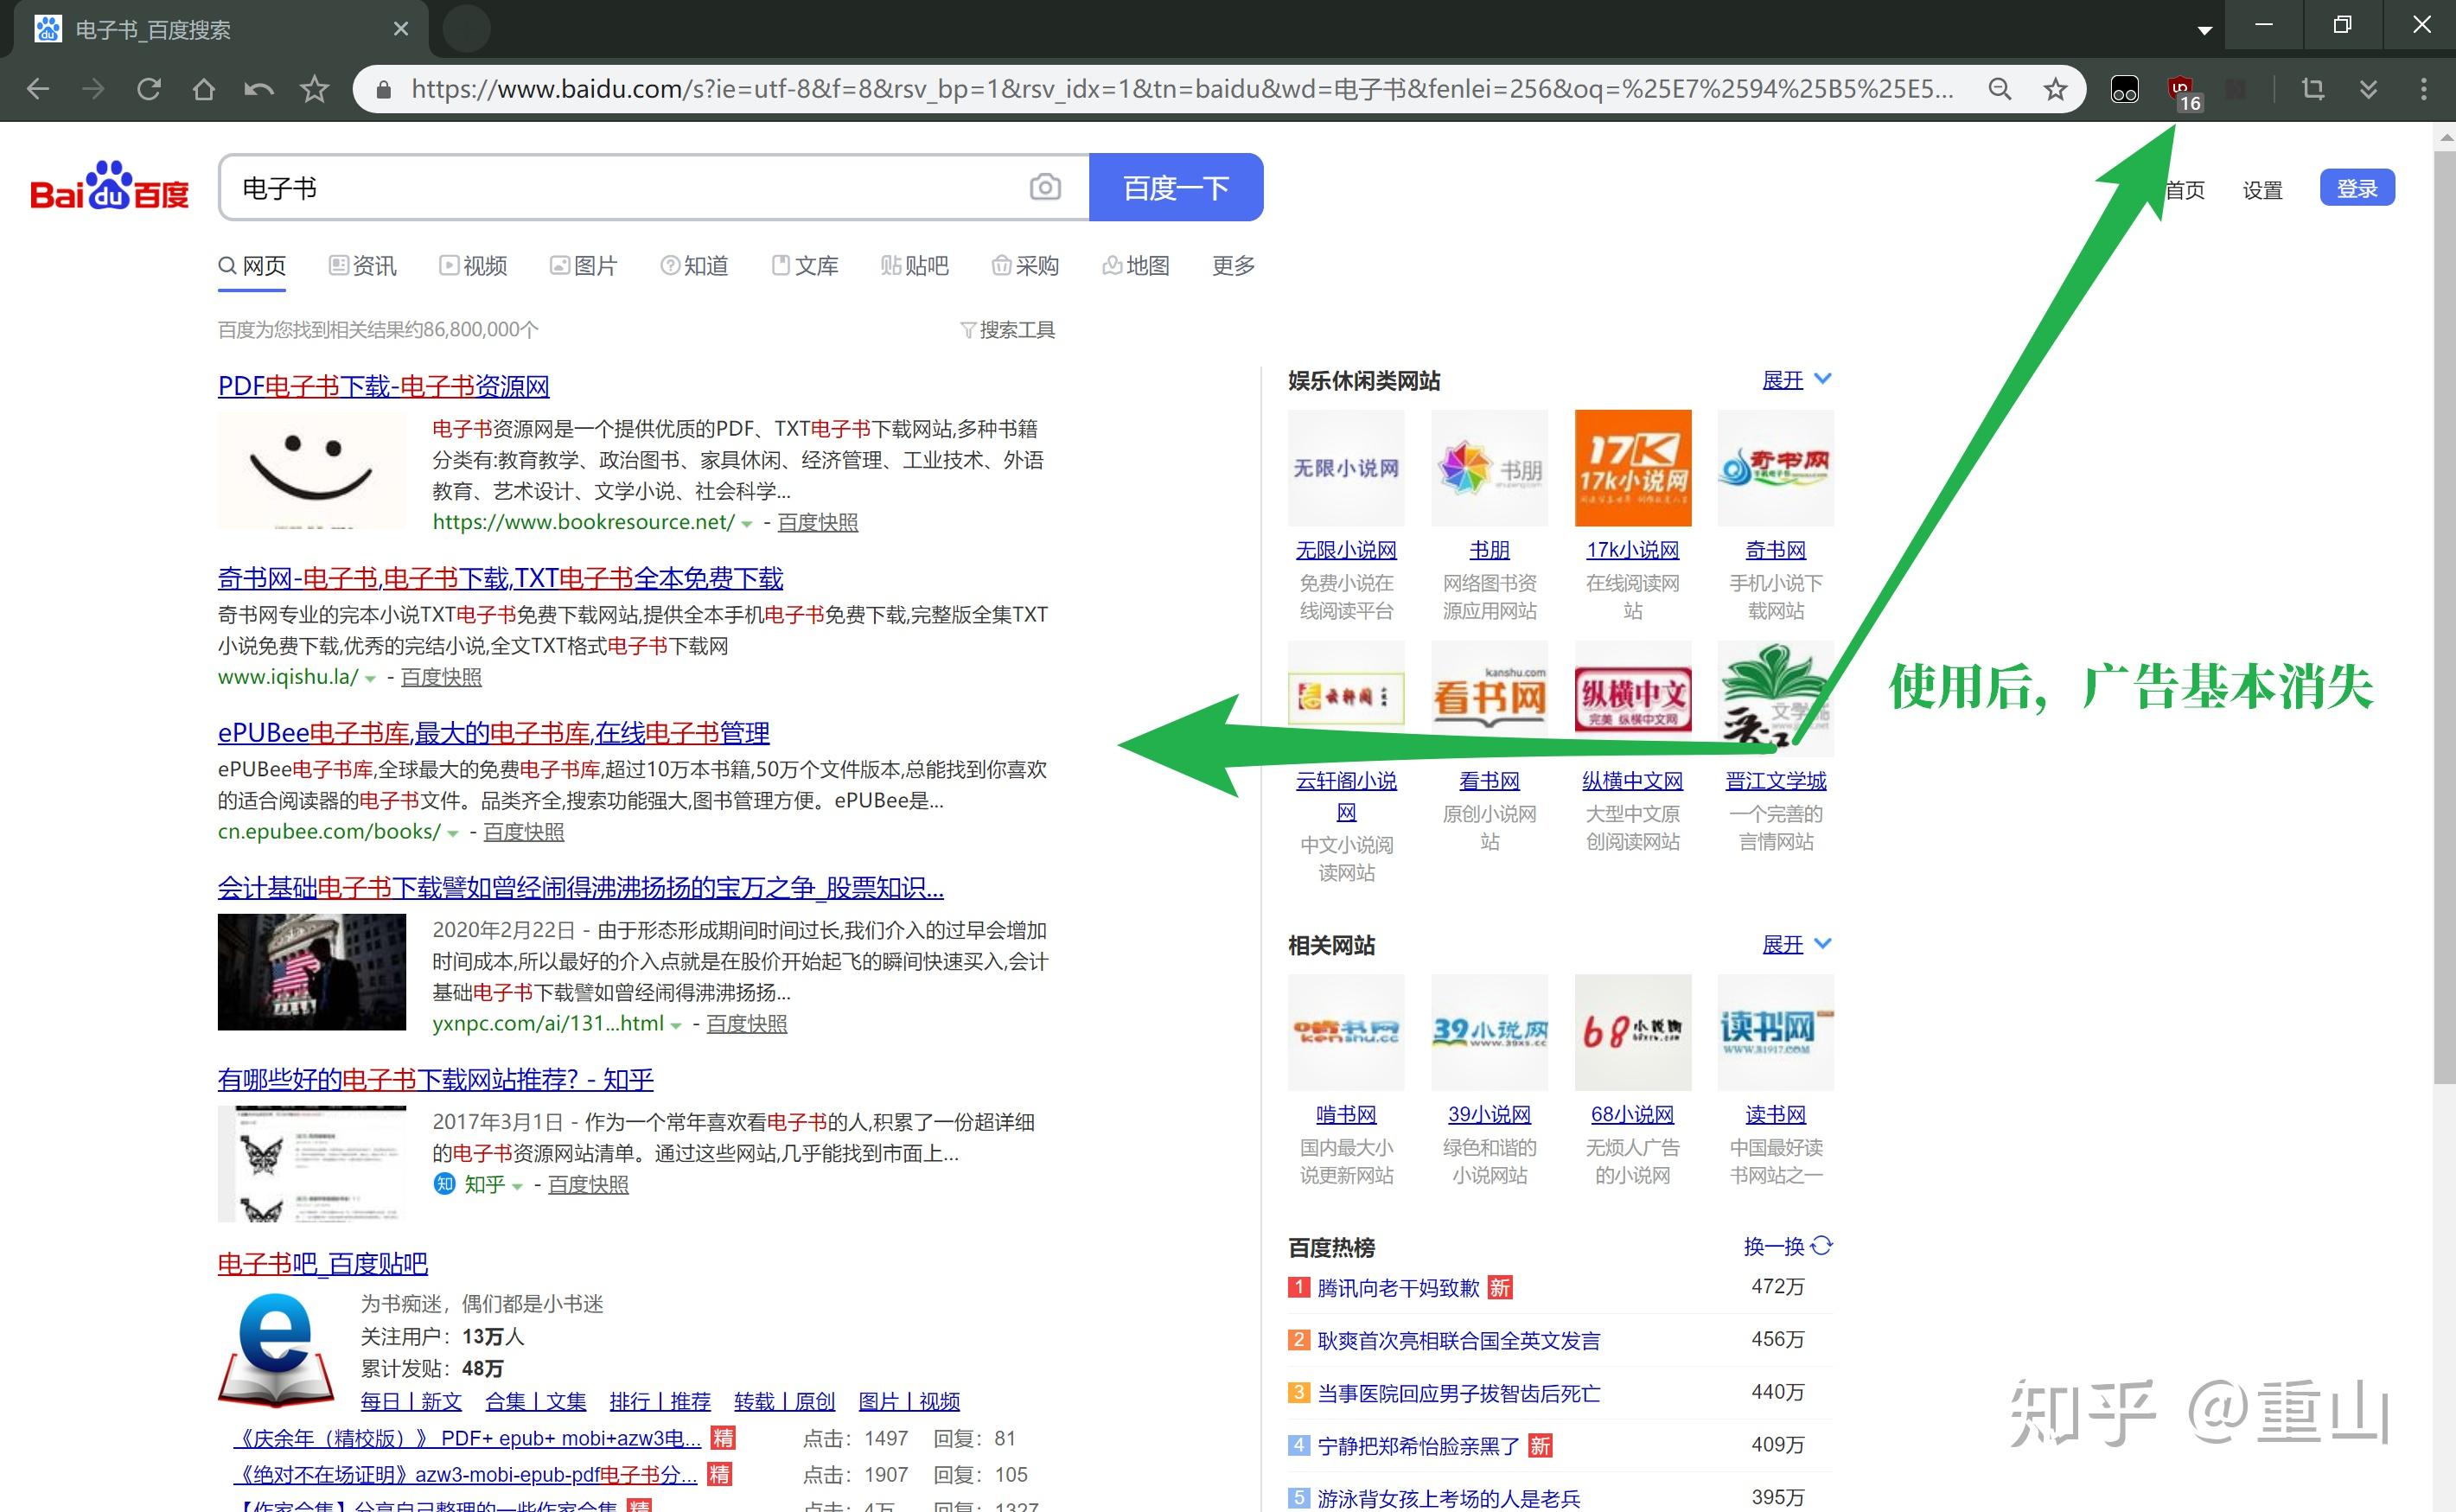Expand dropdown arrow after yxnpc.com URL
2456x1512 pixels.
coord(676,1026)
